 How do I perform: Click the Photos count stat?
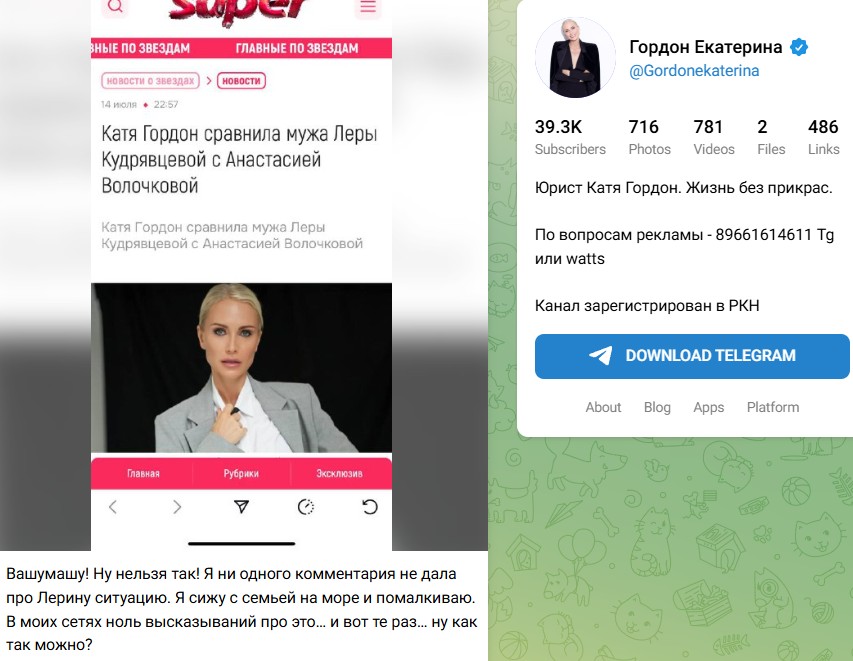tap(650, 137)
